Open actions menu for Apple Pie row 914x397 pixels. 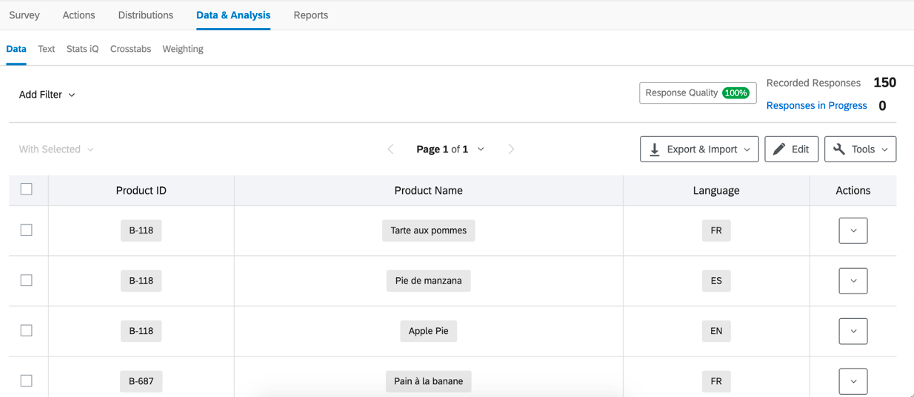(x=853, y=331)
